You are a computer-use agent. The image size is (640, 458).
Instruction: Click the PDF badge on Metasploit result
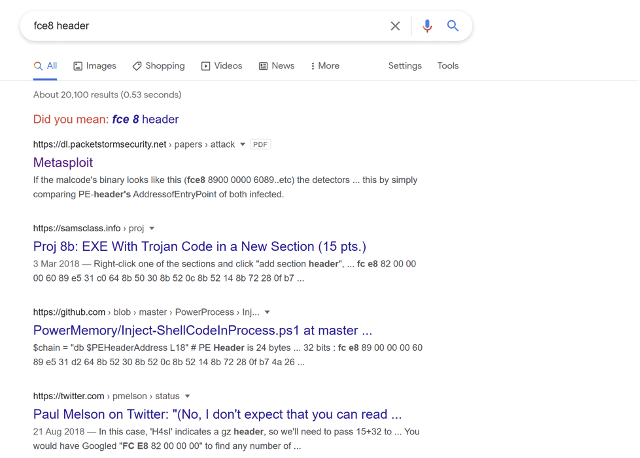(260, 145)
